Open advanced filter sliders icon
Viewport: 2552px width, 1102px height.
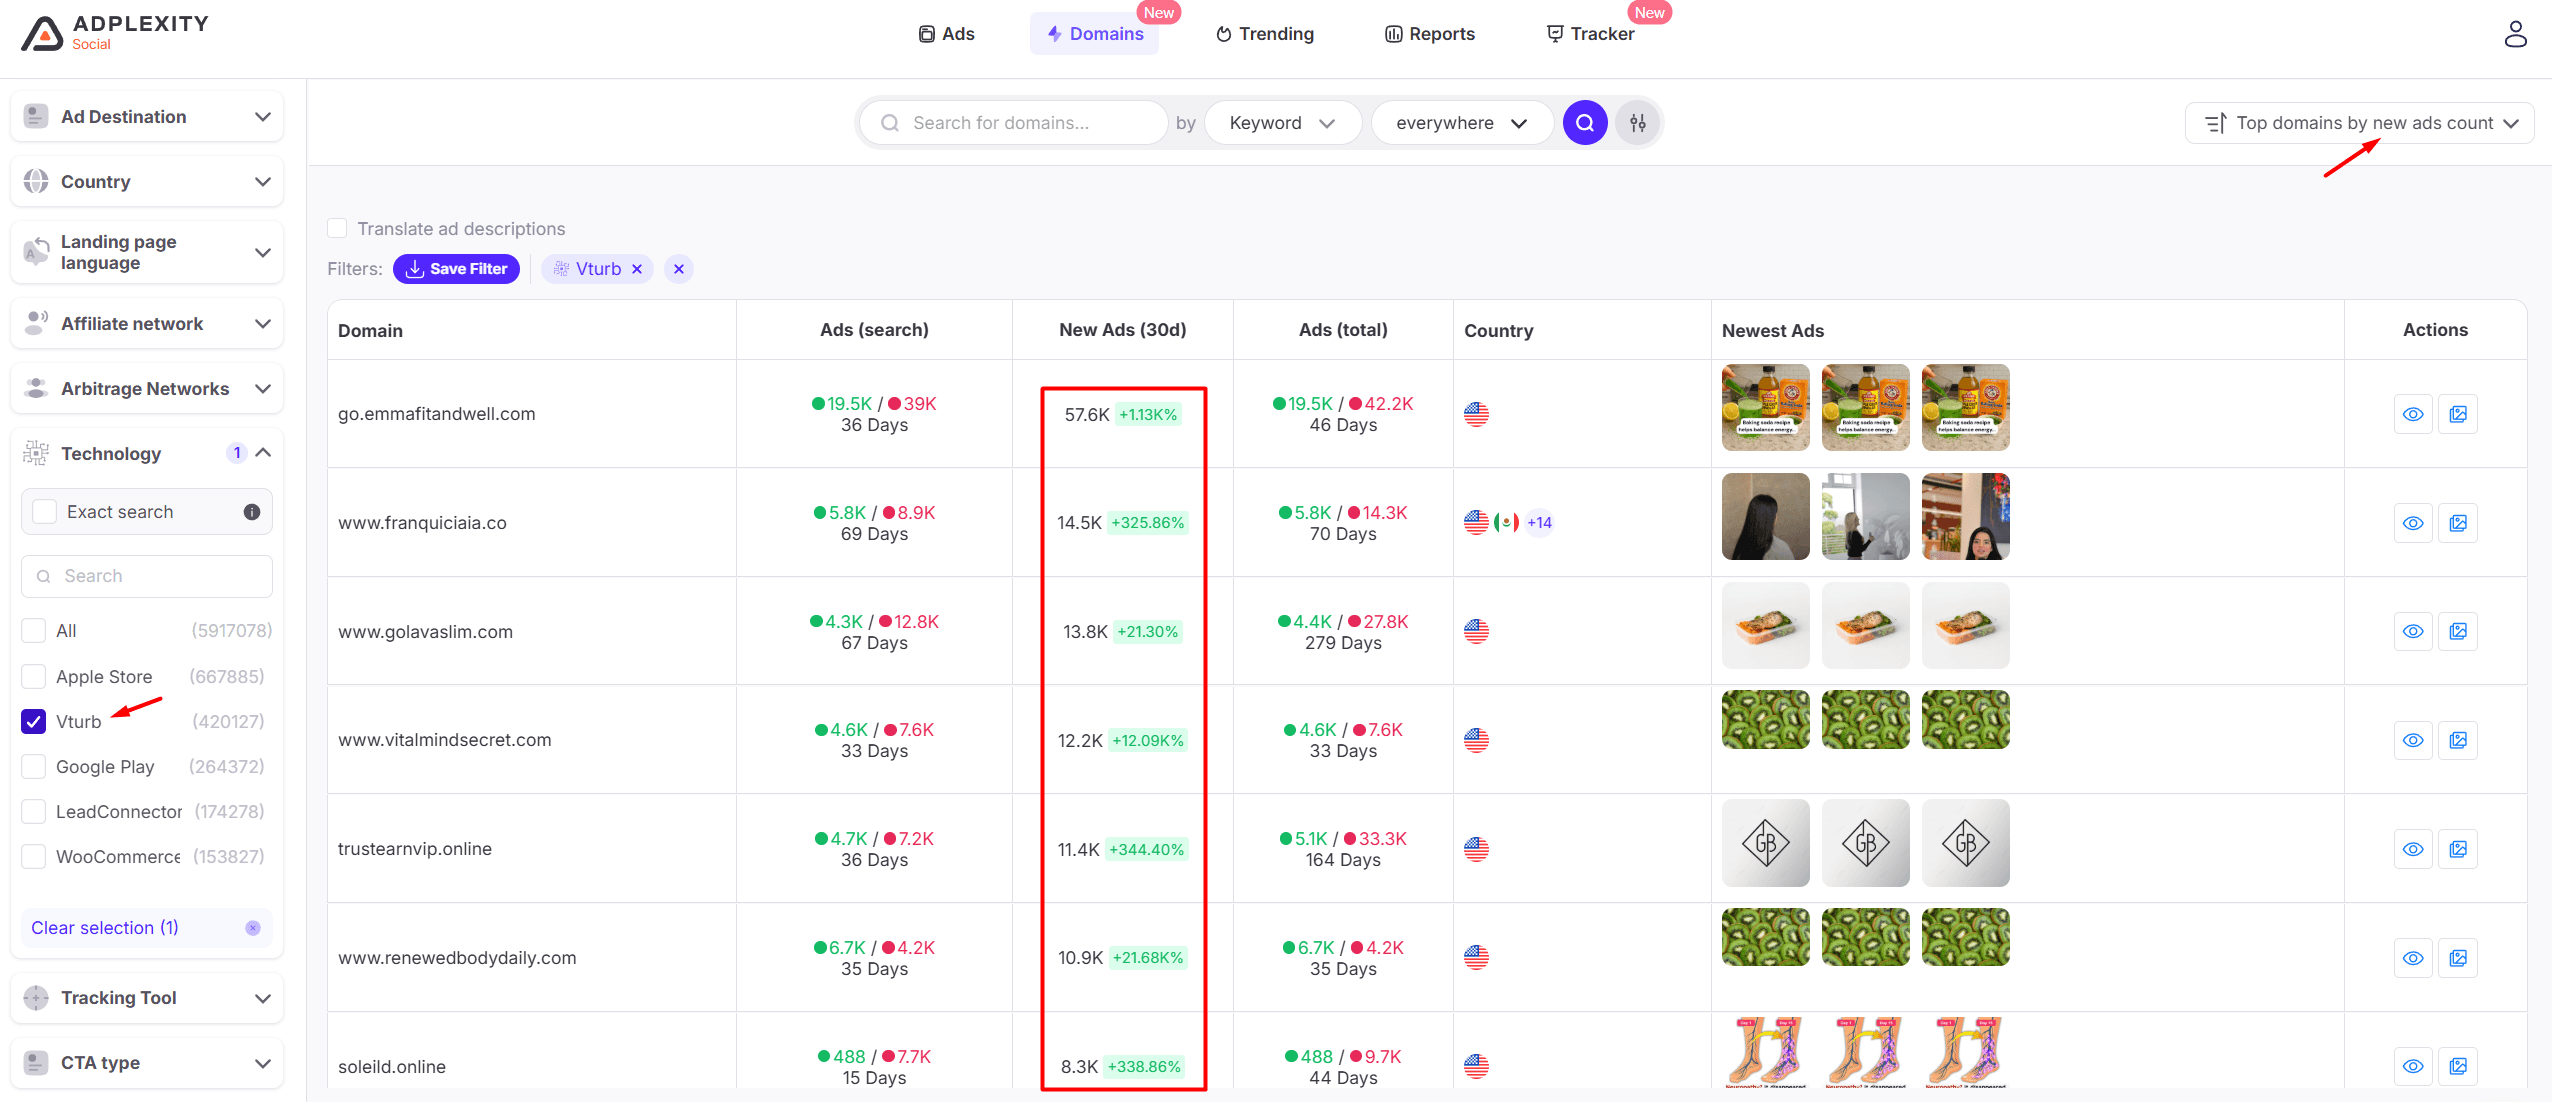[1638, 123]
